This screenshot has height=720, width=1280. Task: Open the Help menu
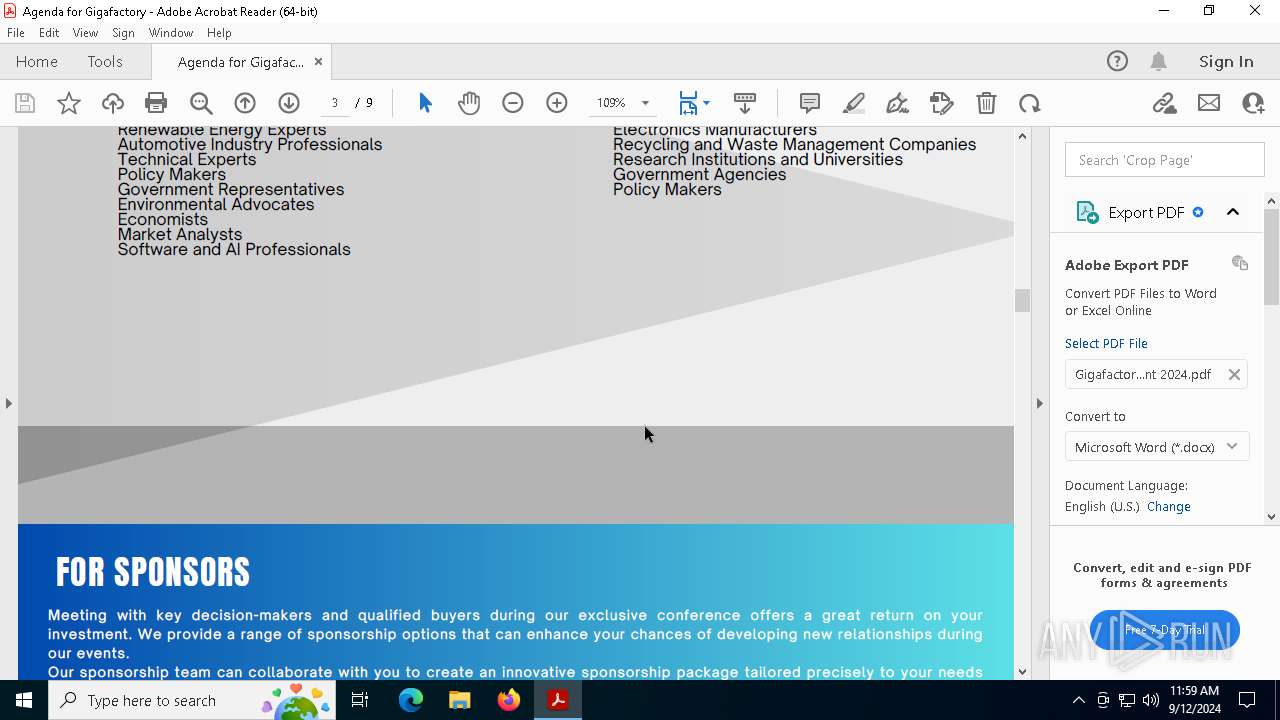click(x=219, y=33)
